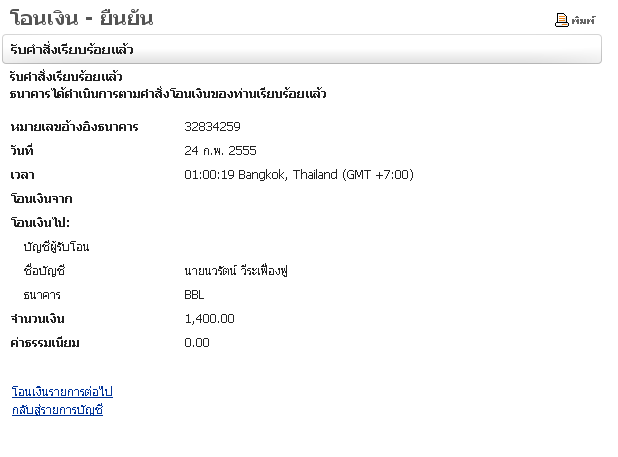This screenshot has width=618, height=457.
Task: Click the โอนเงินจาก label
Action: (40, 199)
